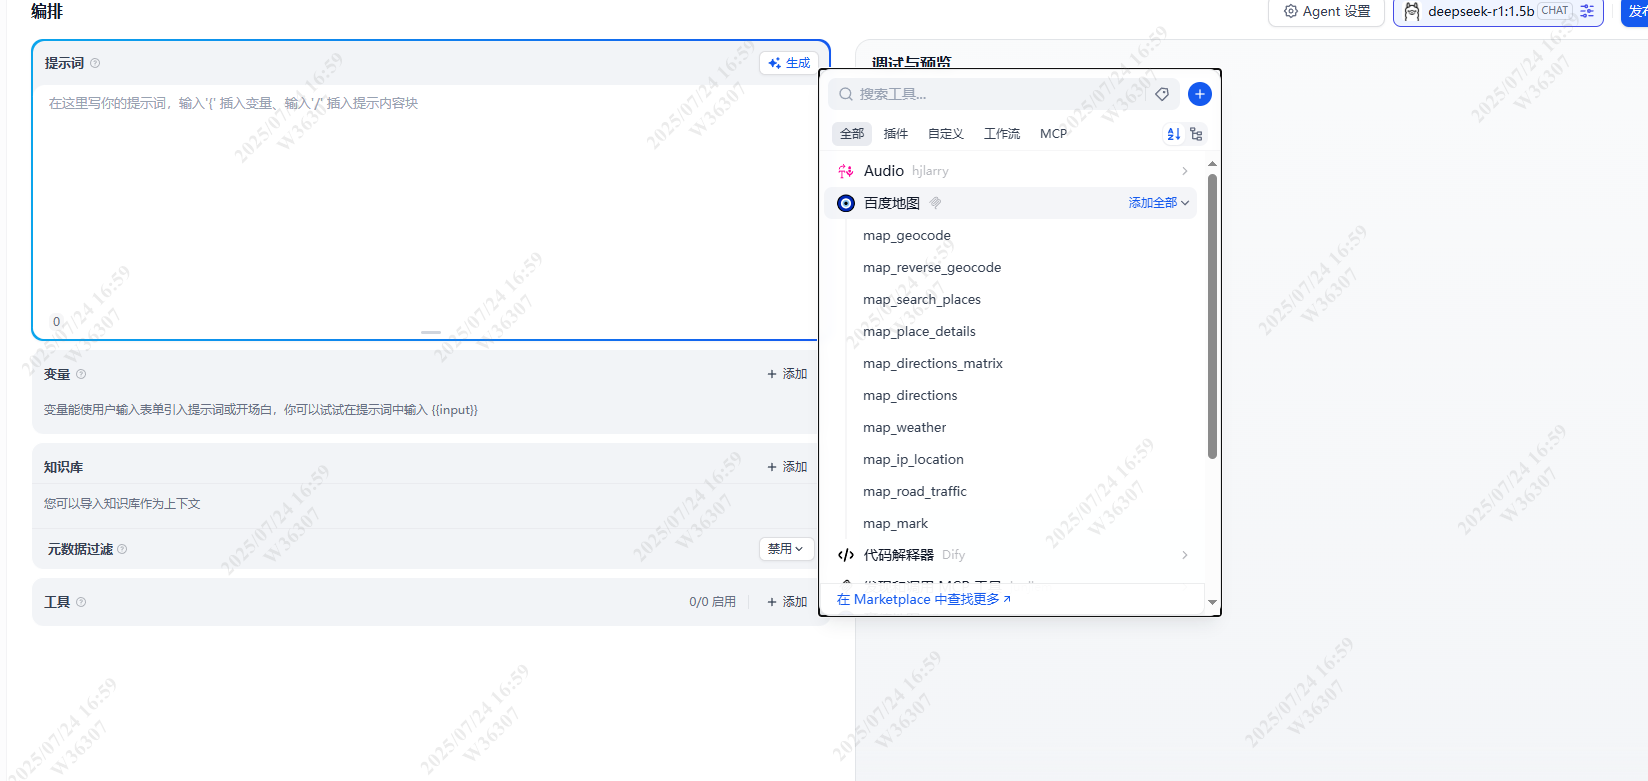This screenshot has height=781, width=1648.
Task: Switch to the tree structure view icon
Action: [1196, 134]
